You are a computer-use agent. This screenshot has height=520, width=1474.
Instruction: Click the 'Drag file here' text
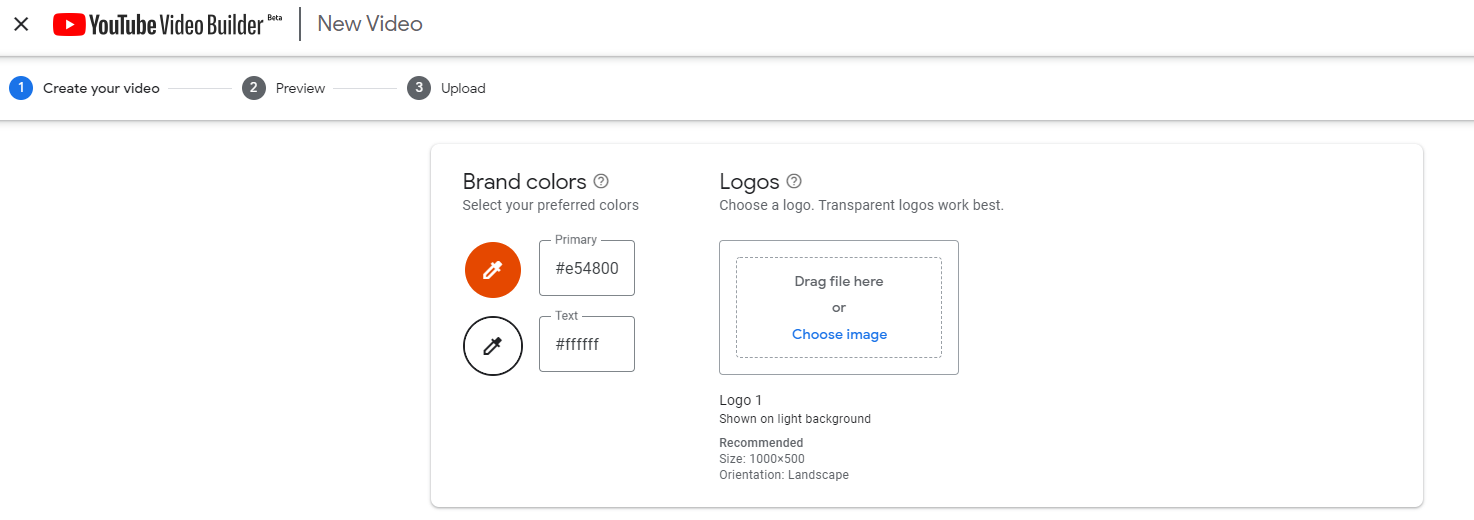click(x=839, y=281)
